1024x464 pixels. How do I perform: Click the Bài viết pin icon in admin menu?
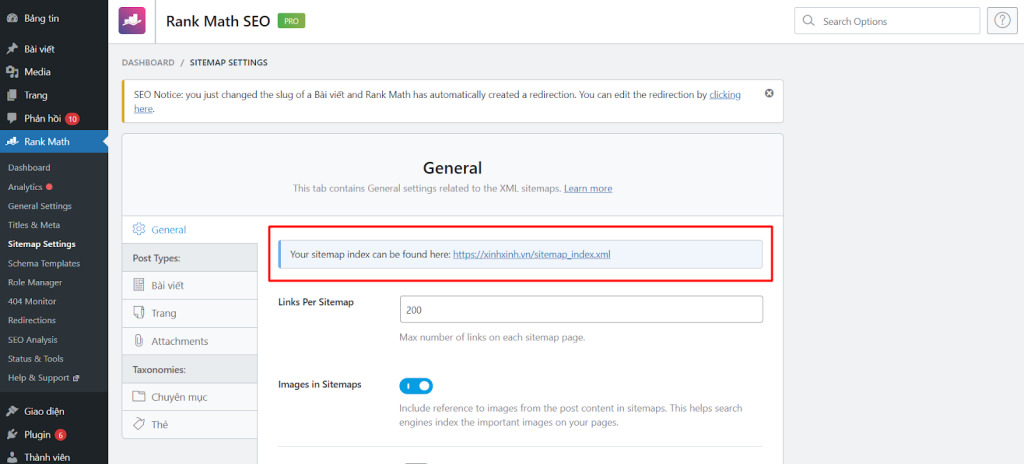coord(12,49)
